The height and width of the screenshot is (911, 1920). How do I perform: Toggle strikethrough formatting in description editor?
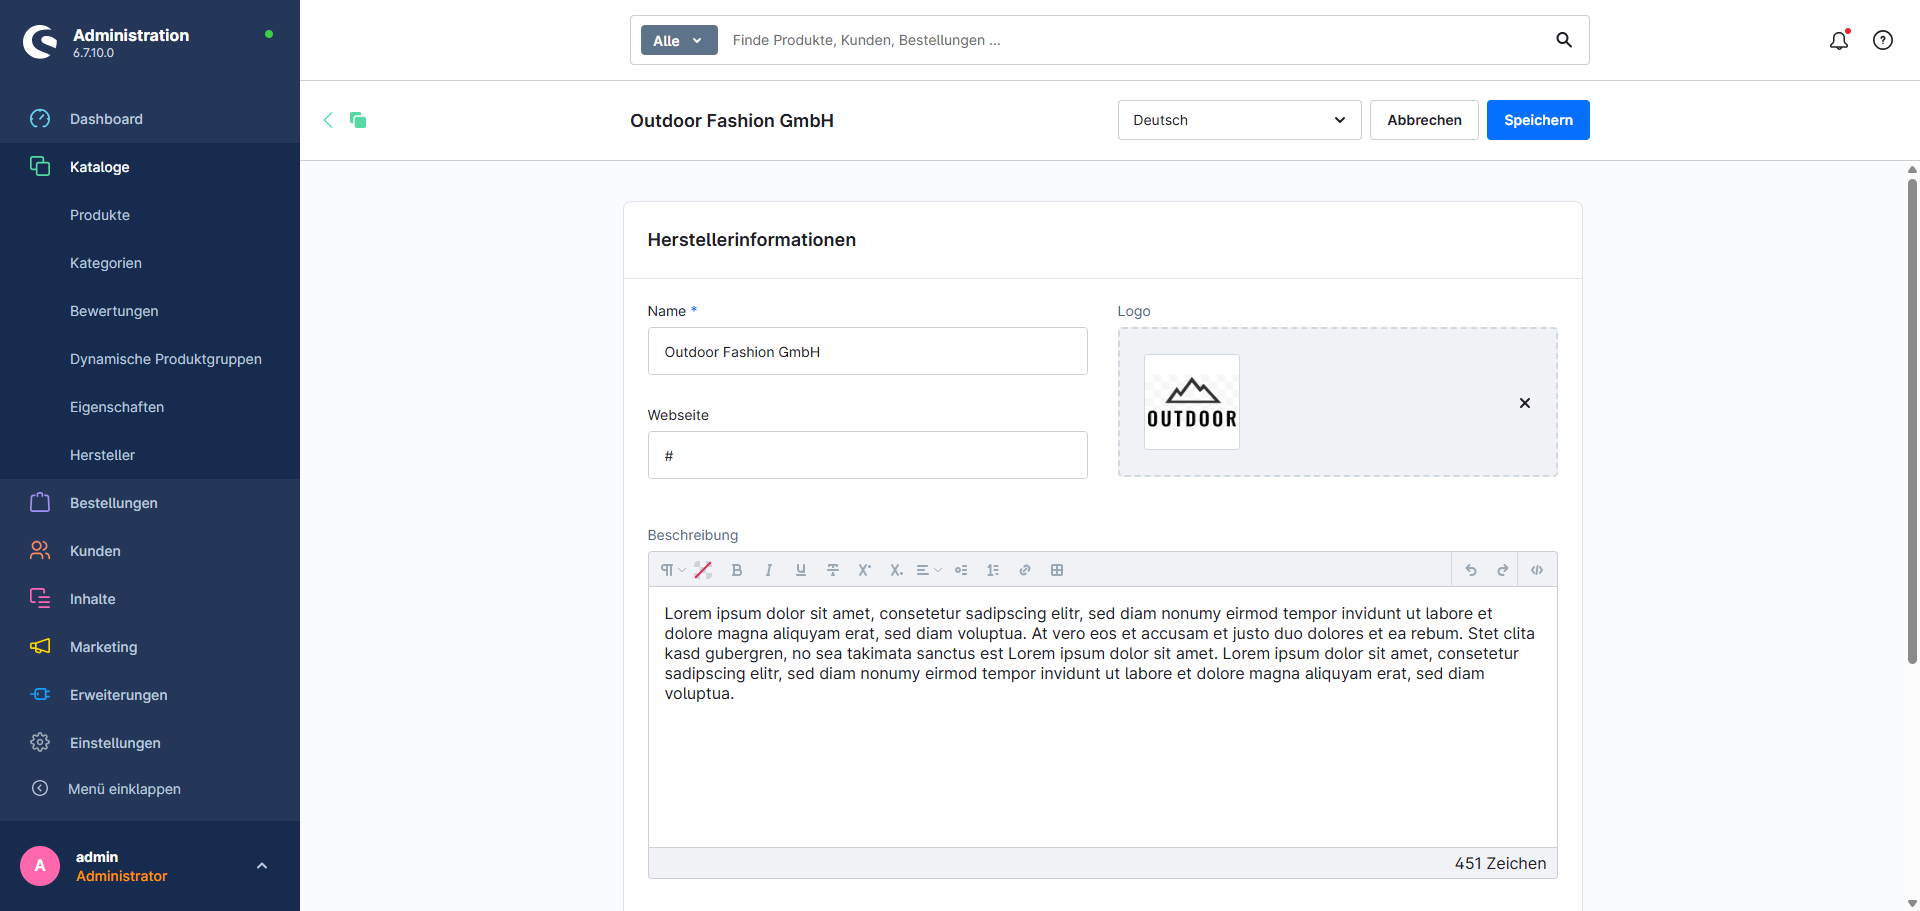pos(833,570)
